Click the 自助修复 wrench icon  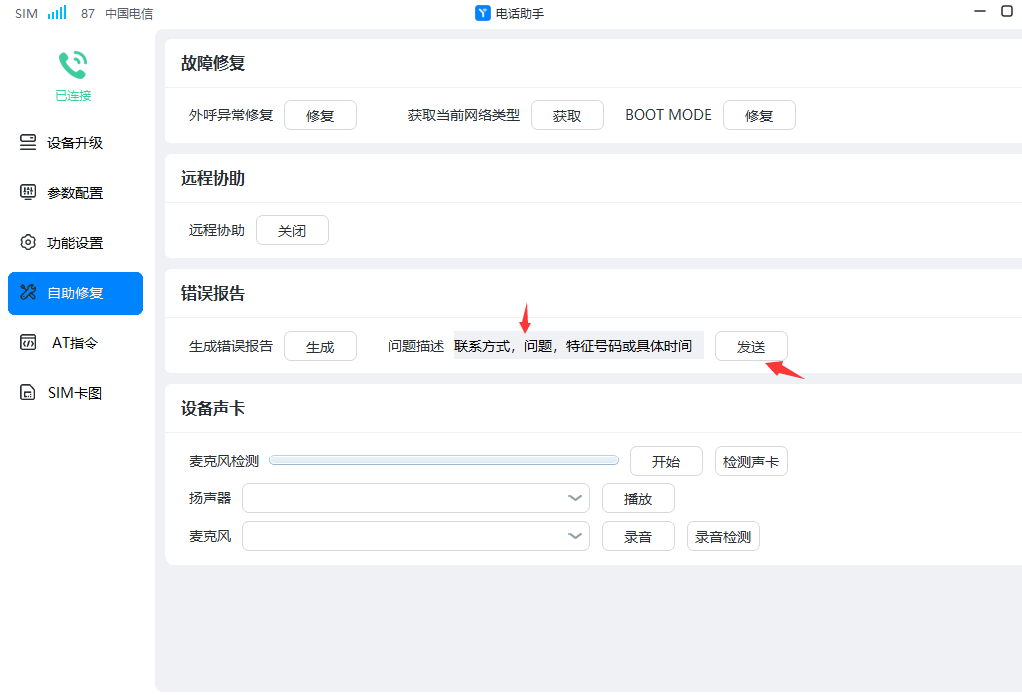pyautogui.click(x=28, y=292)
